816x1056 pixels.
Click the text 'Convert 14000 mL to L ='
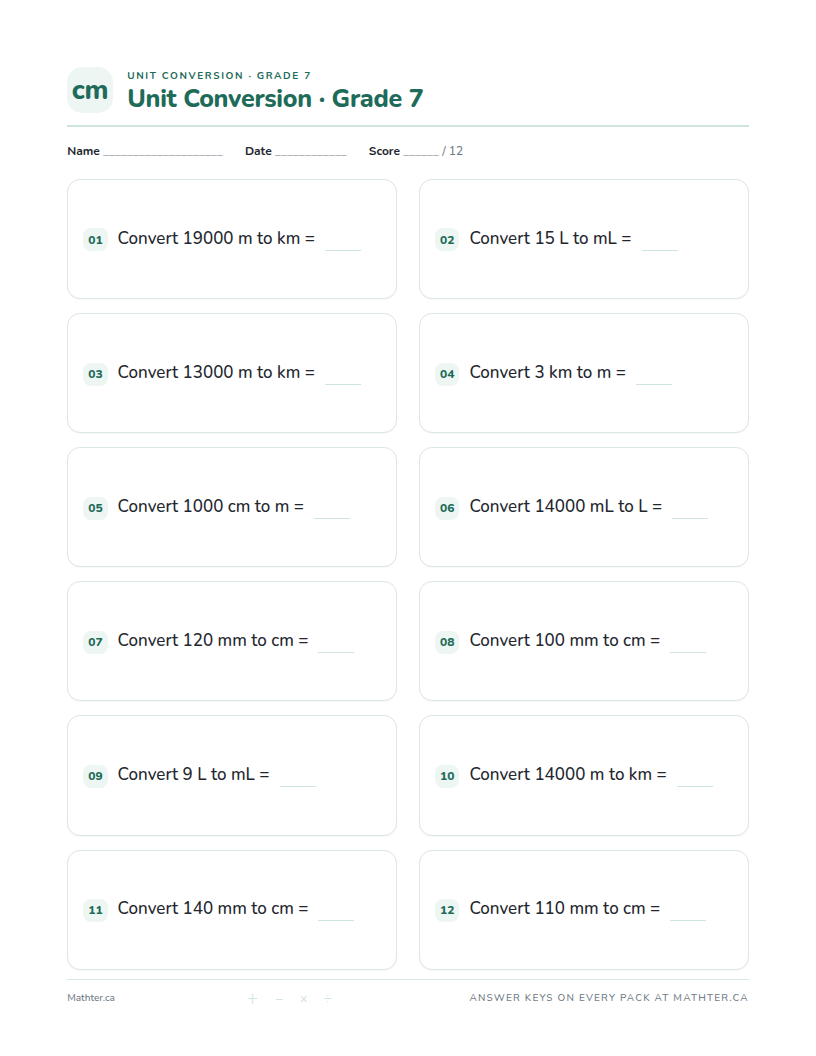[566, 506]
